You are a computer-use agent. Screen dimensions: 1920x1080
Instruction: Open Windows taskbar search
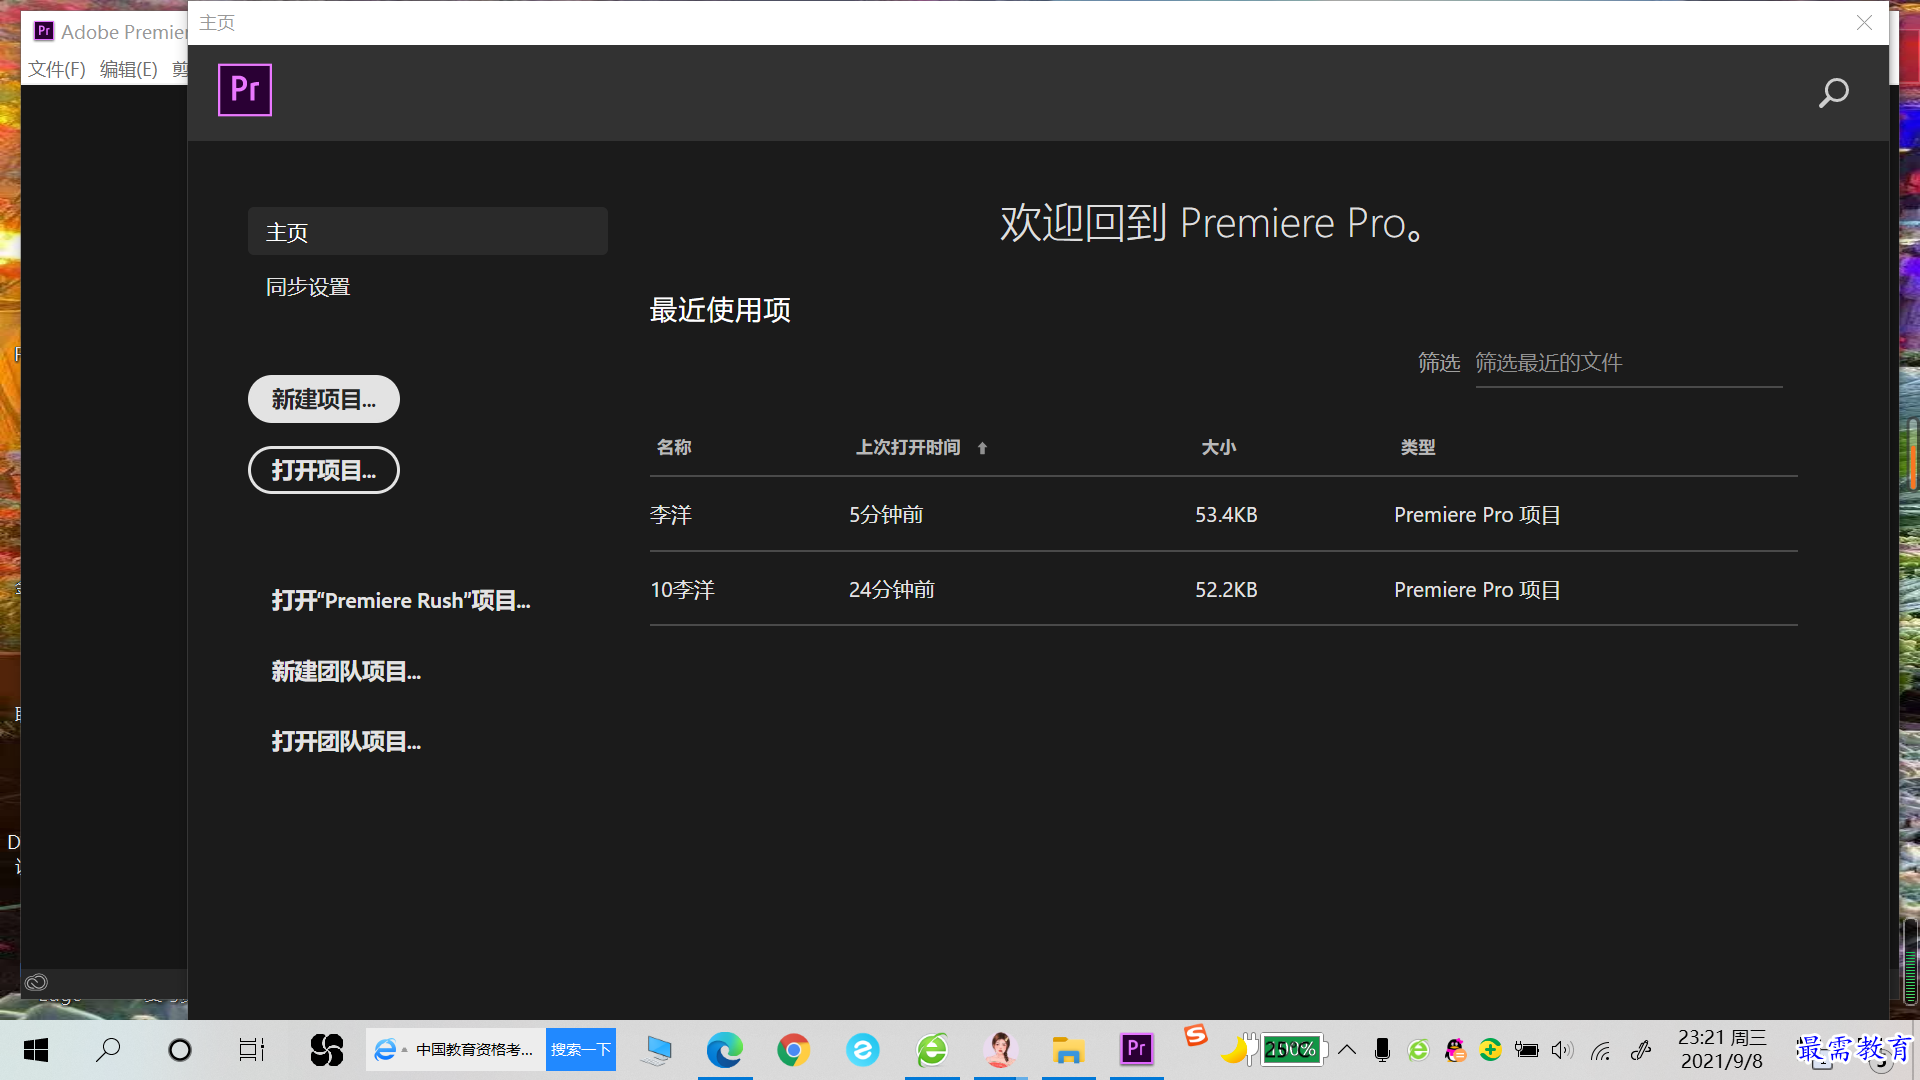(108, 1050)
